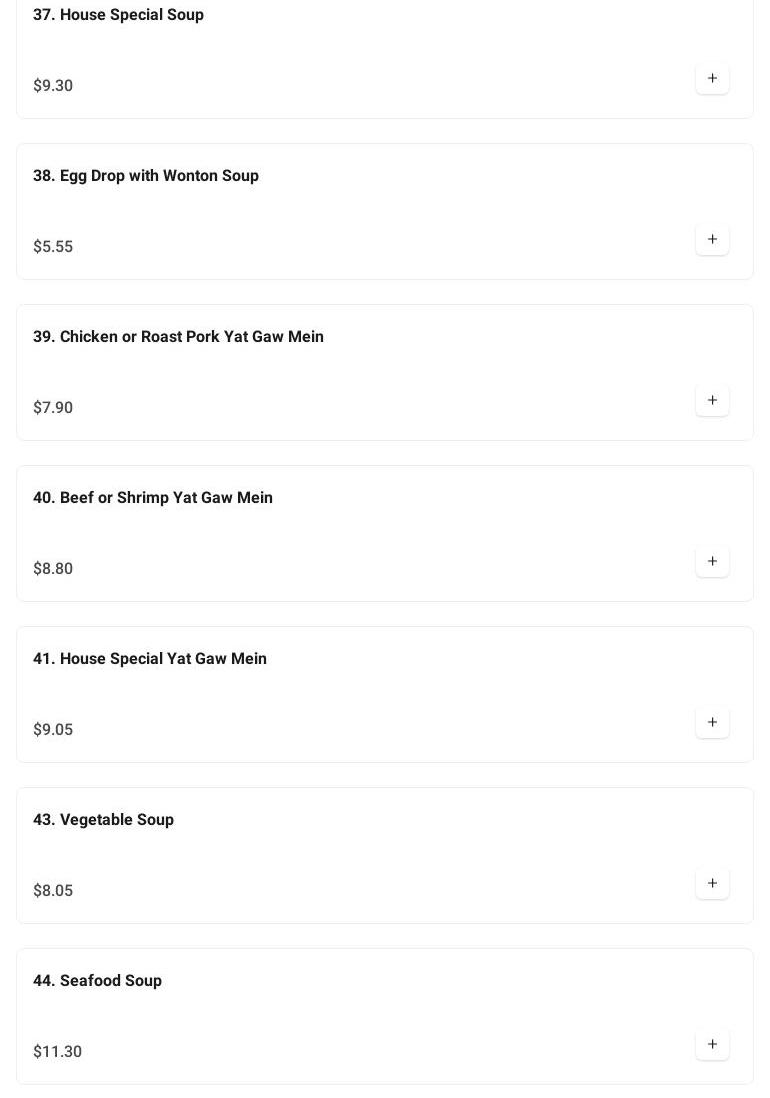Add Vegetable Soup to the order
Viewport: 770px width, 1098px height.
[x=712, y=884]
